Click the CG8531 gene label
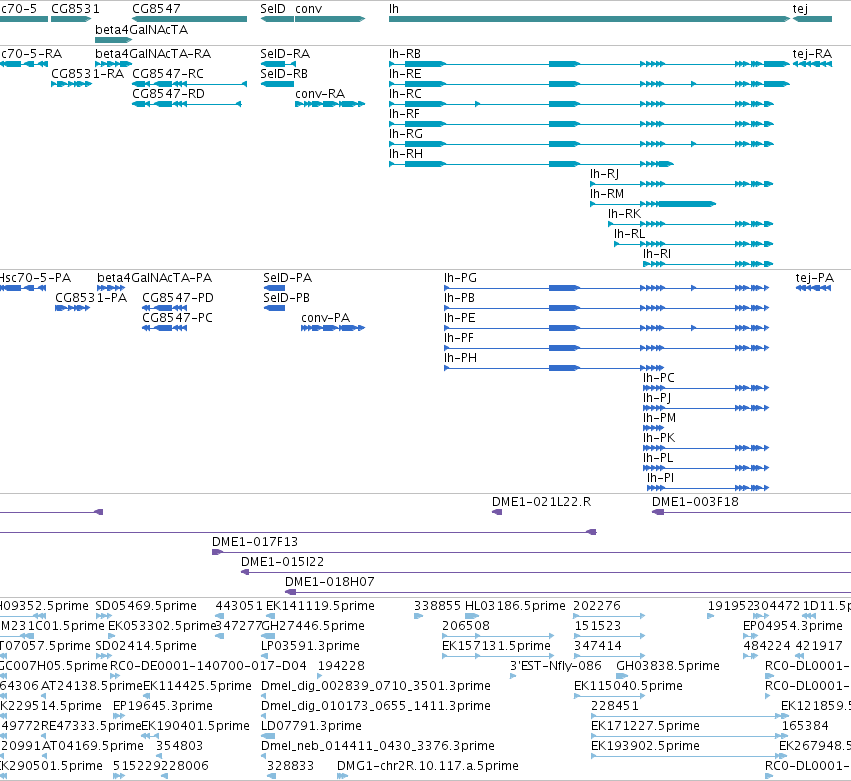 (x=75, y=9)
